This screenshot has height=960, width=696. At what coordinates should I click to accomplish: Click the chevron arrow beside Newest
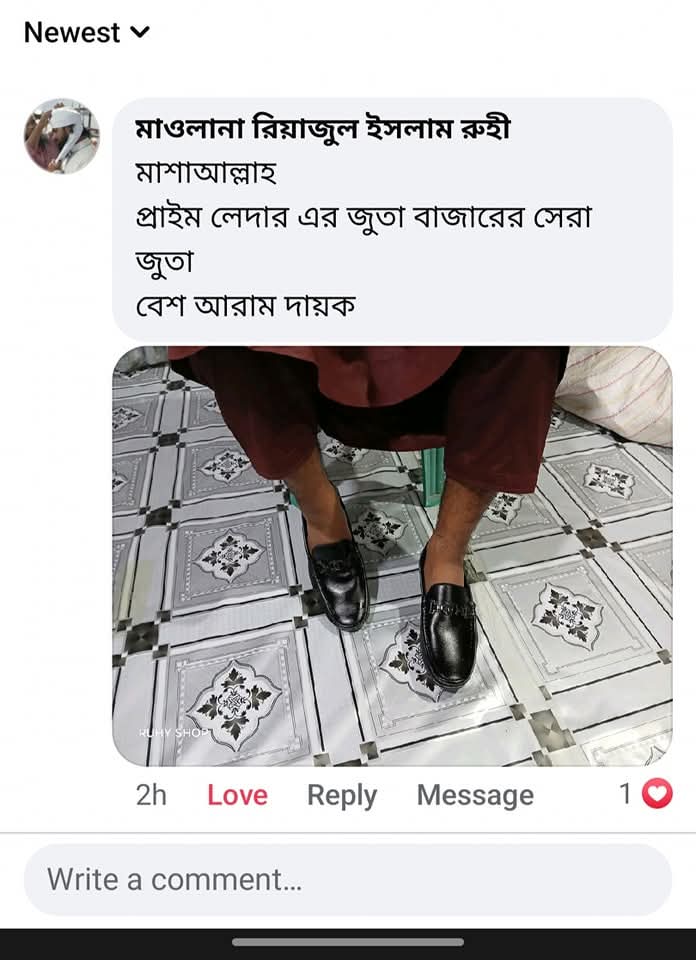[x=141, y=33]
